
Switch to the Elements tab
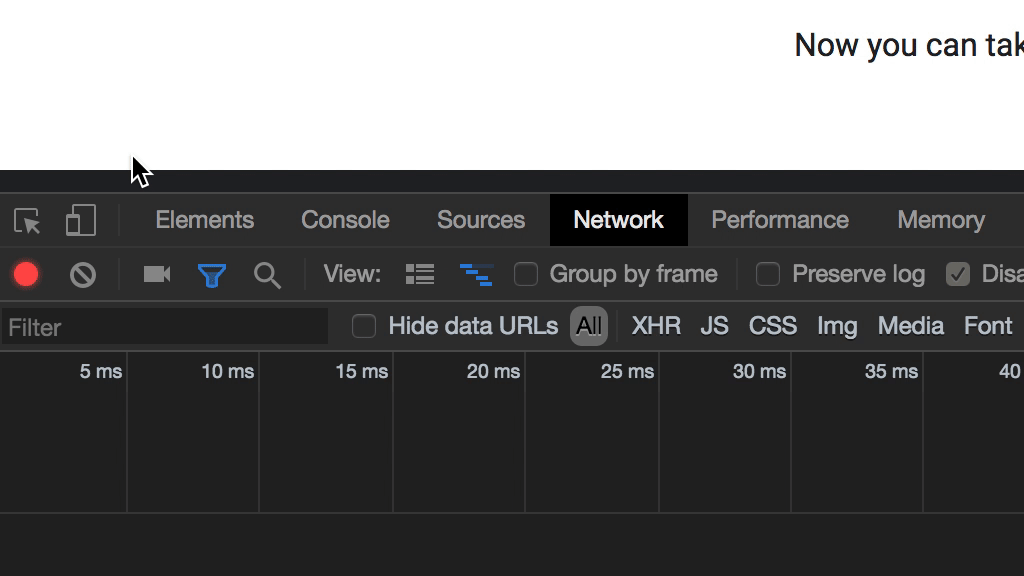[x=204, y=220]
